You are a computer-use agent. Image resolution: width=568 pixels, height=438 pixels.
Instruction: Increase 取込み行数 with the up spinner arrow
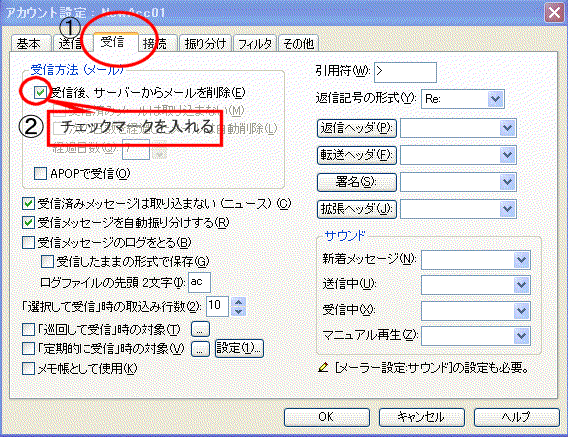238,302
